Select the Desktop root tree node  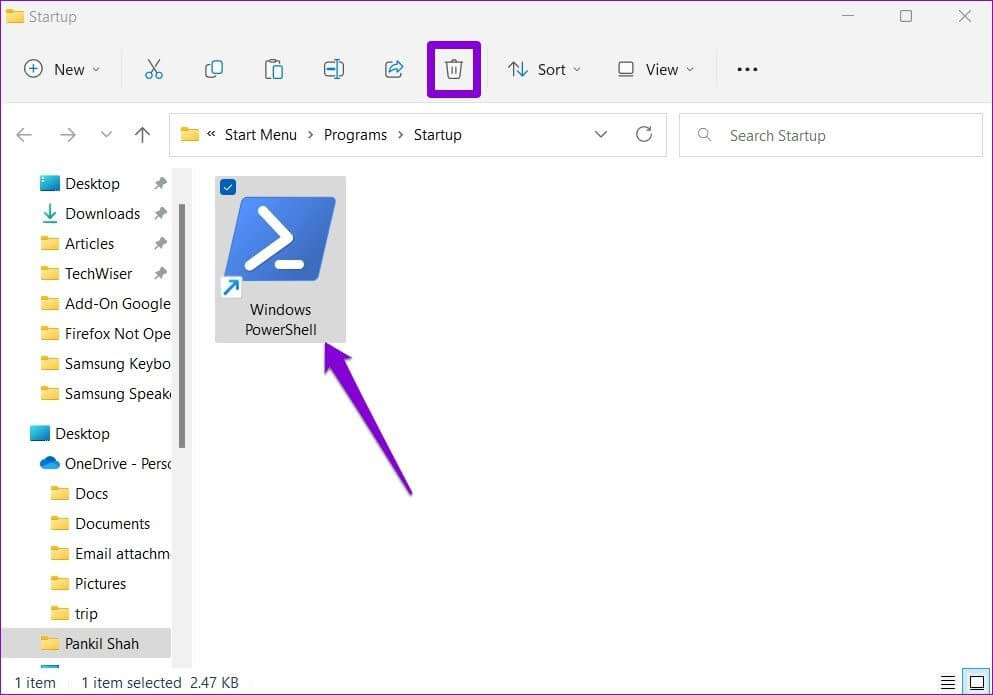82,433
